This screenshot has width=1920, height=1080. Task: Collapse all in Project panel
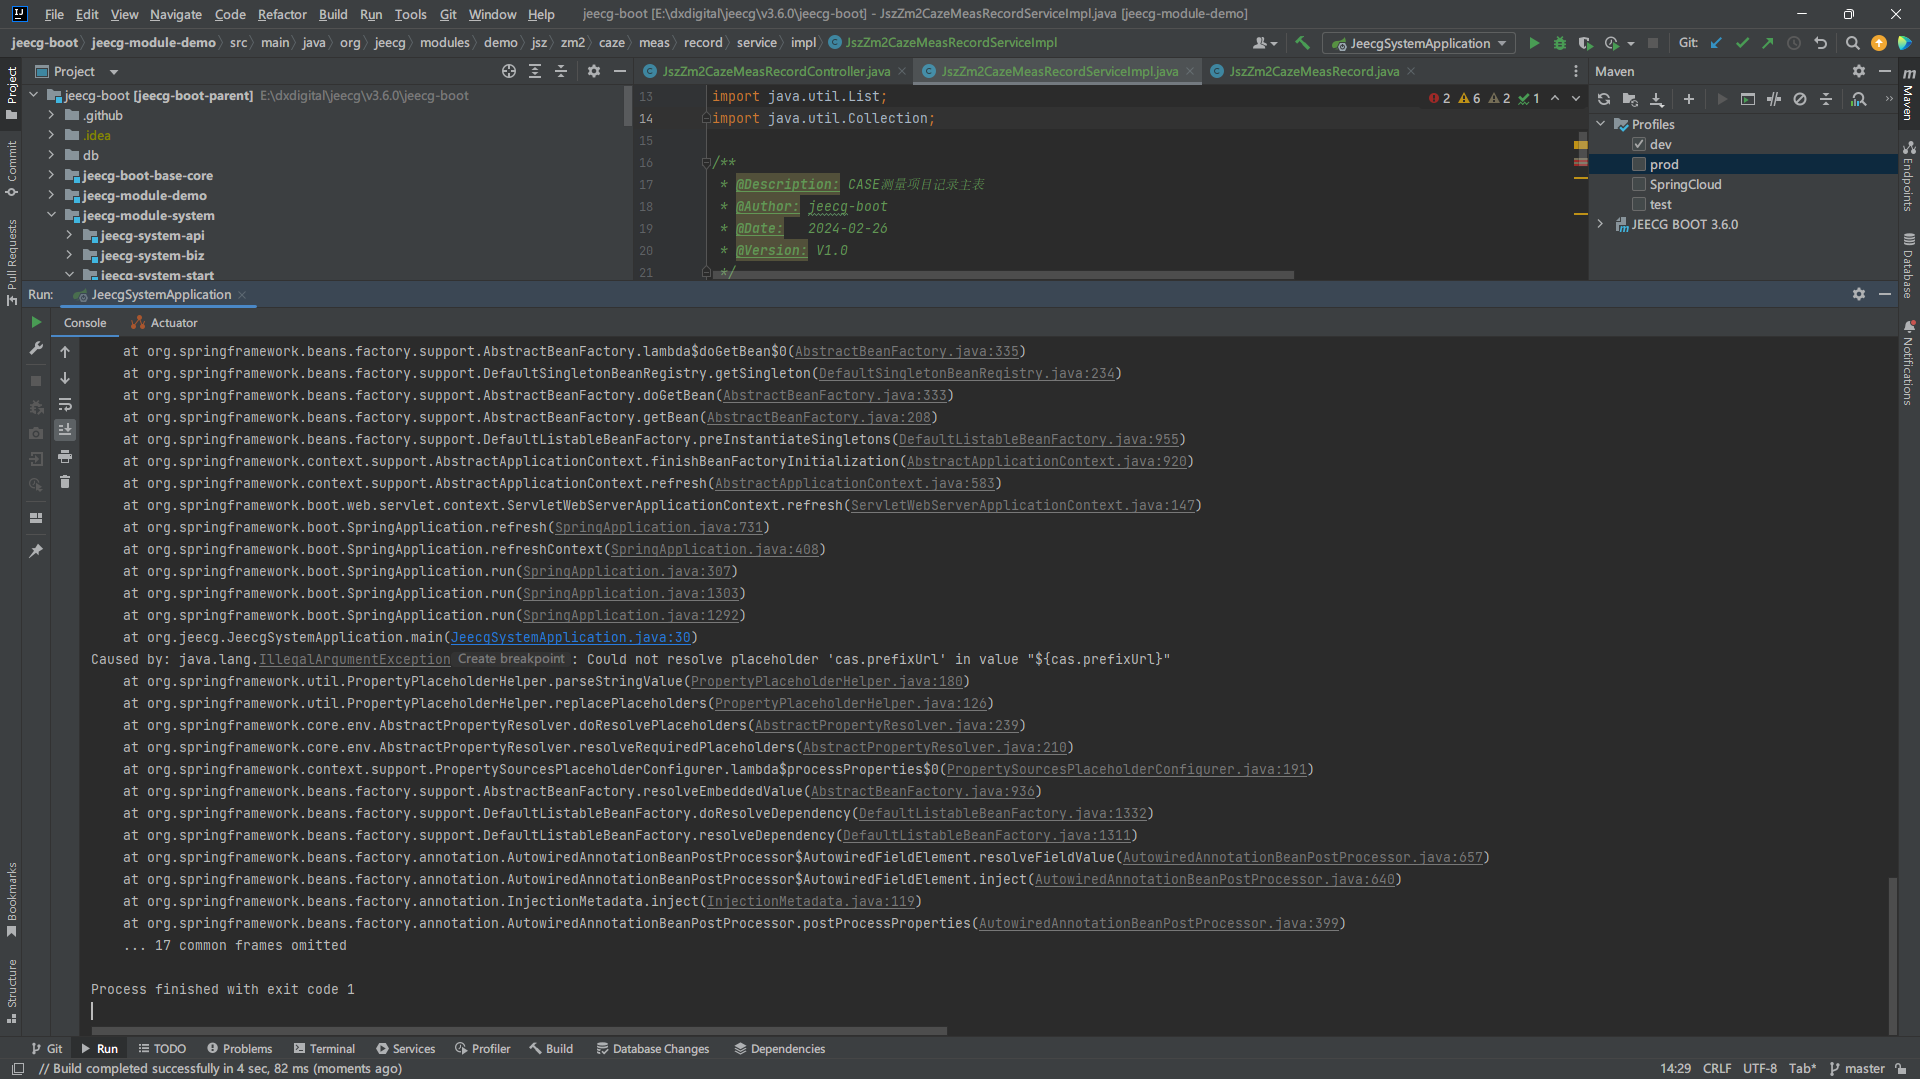(x=561, y=71)
